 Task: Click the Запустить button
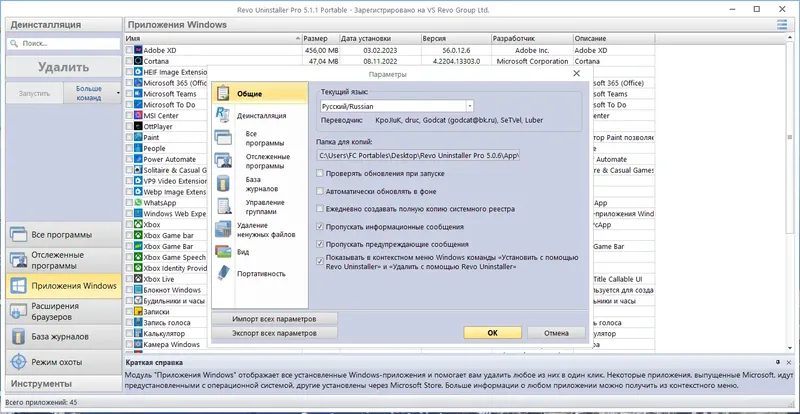(x=35, y=93)
